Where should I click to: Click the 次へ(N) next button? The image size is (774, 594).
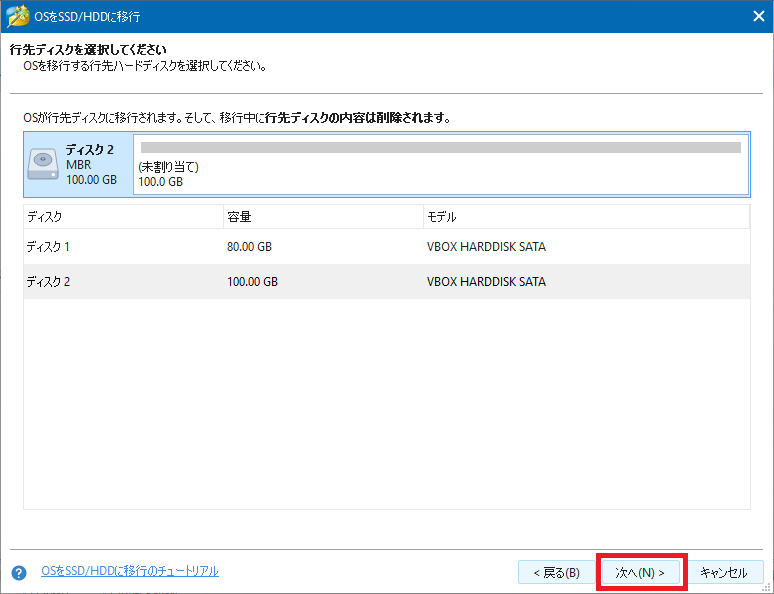[x=641, y=572]
